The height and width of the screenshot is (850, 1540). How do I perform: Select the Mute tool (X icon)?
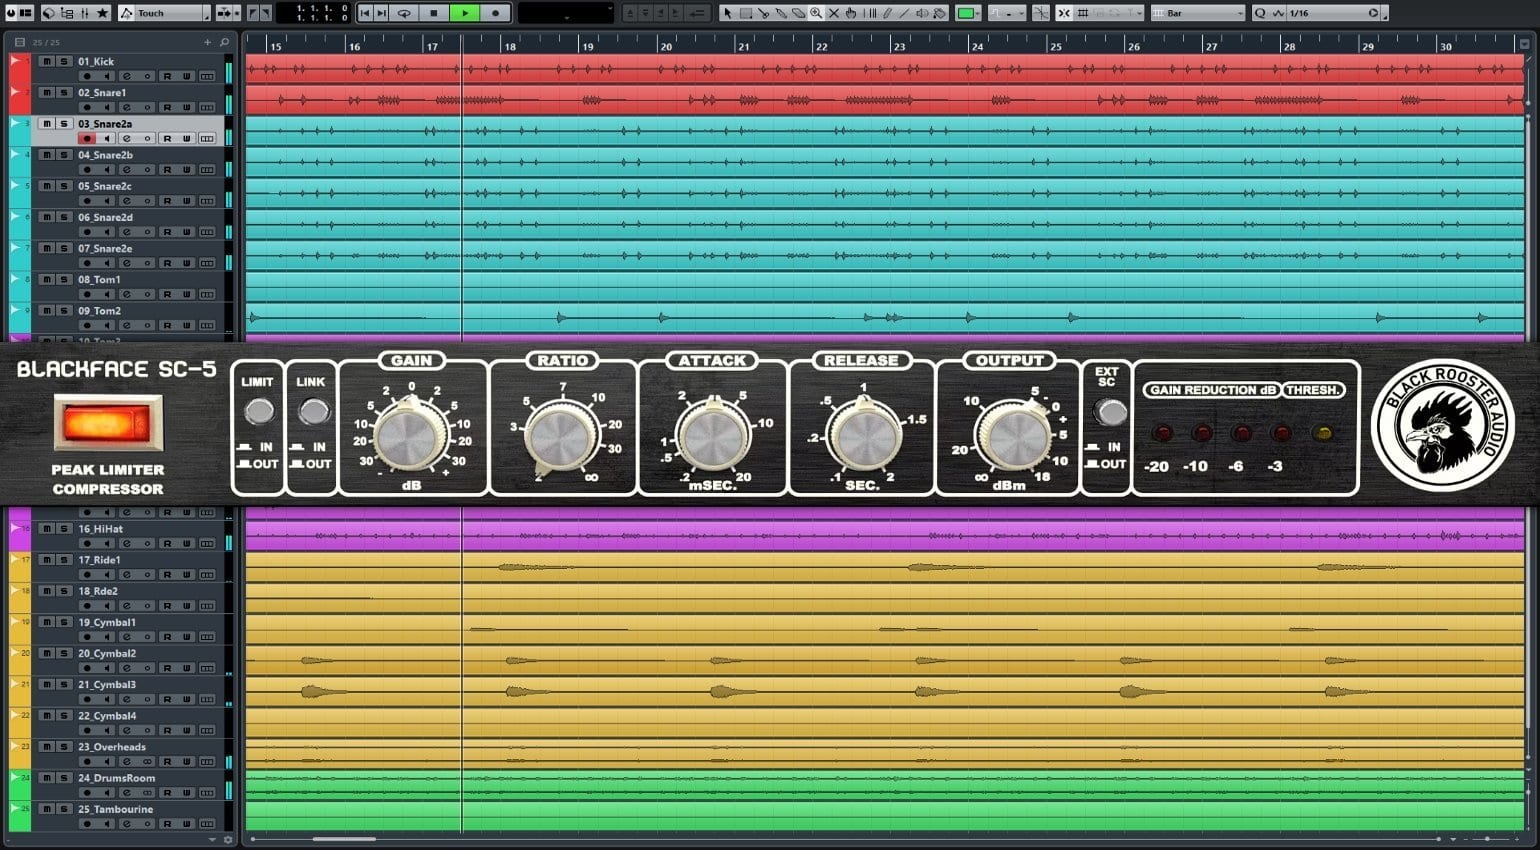(x=835, y=13)
